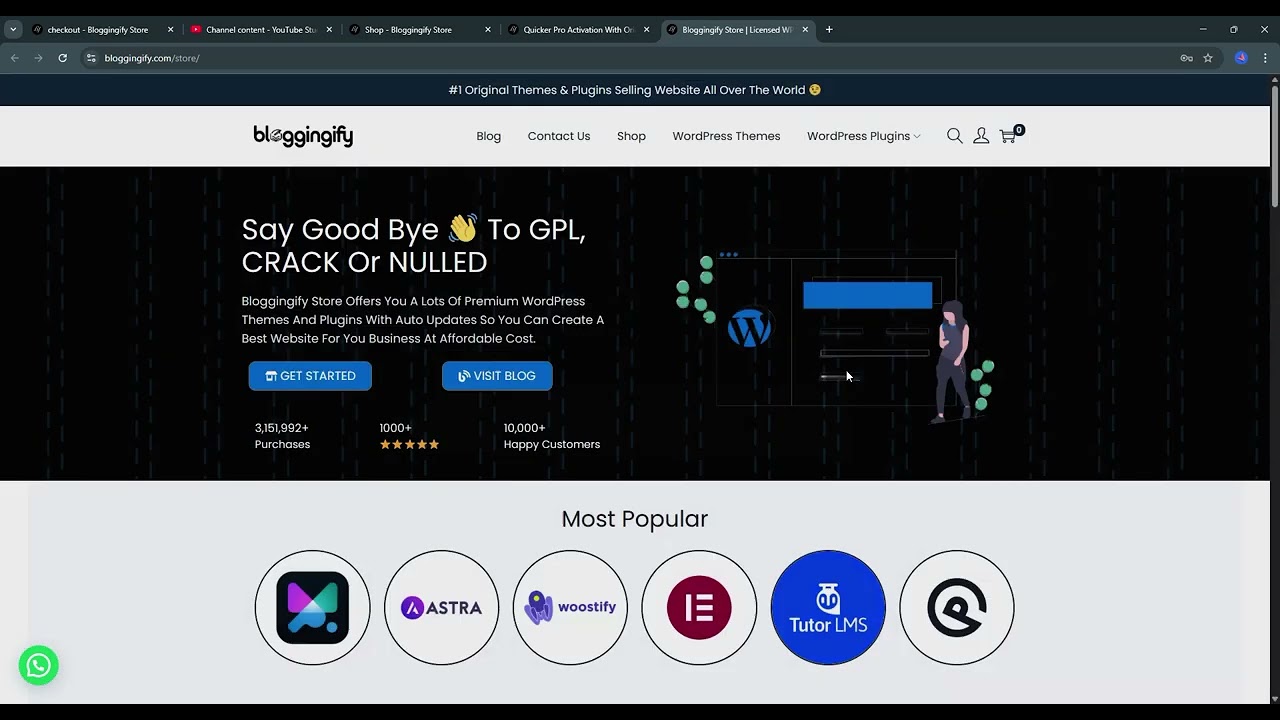Switch to the Shop - Bloggingify Store tab

tap(419, 29)
